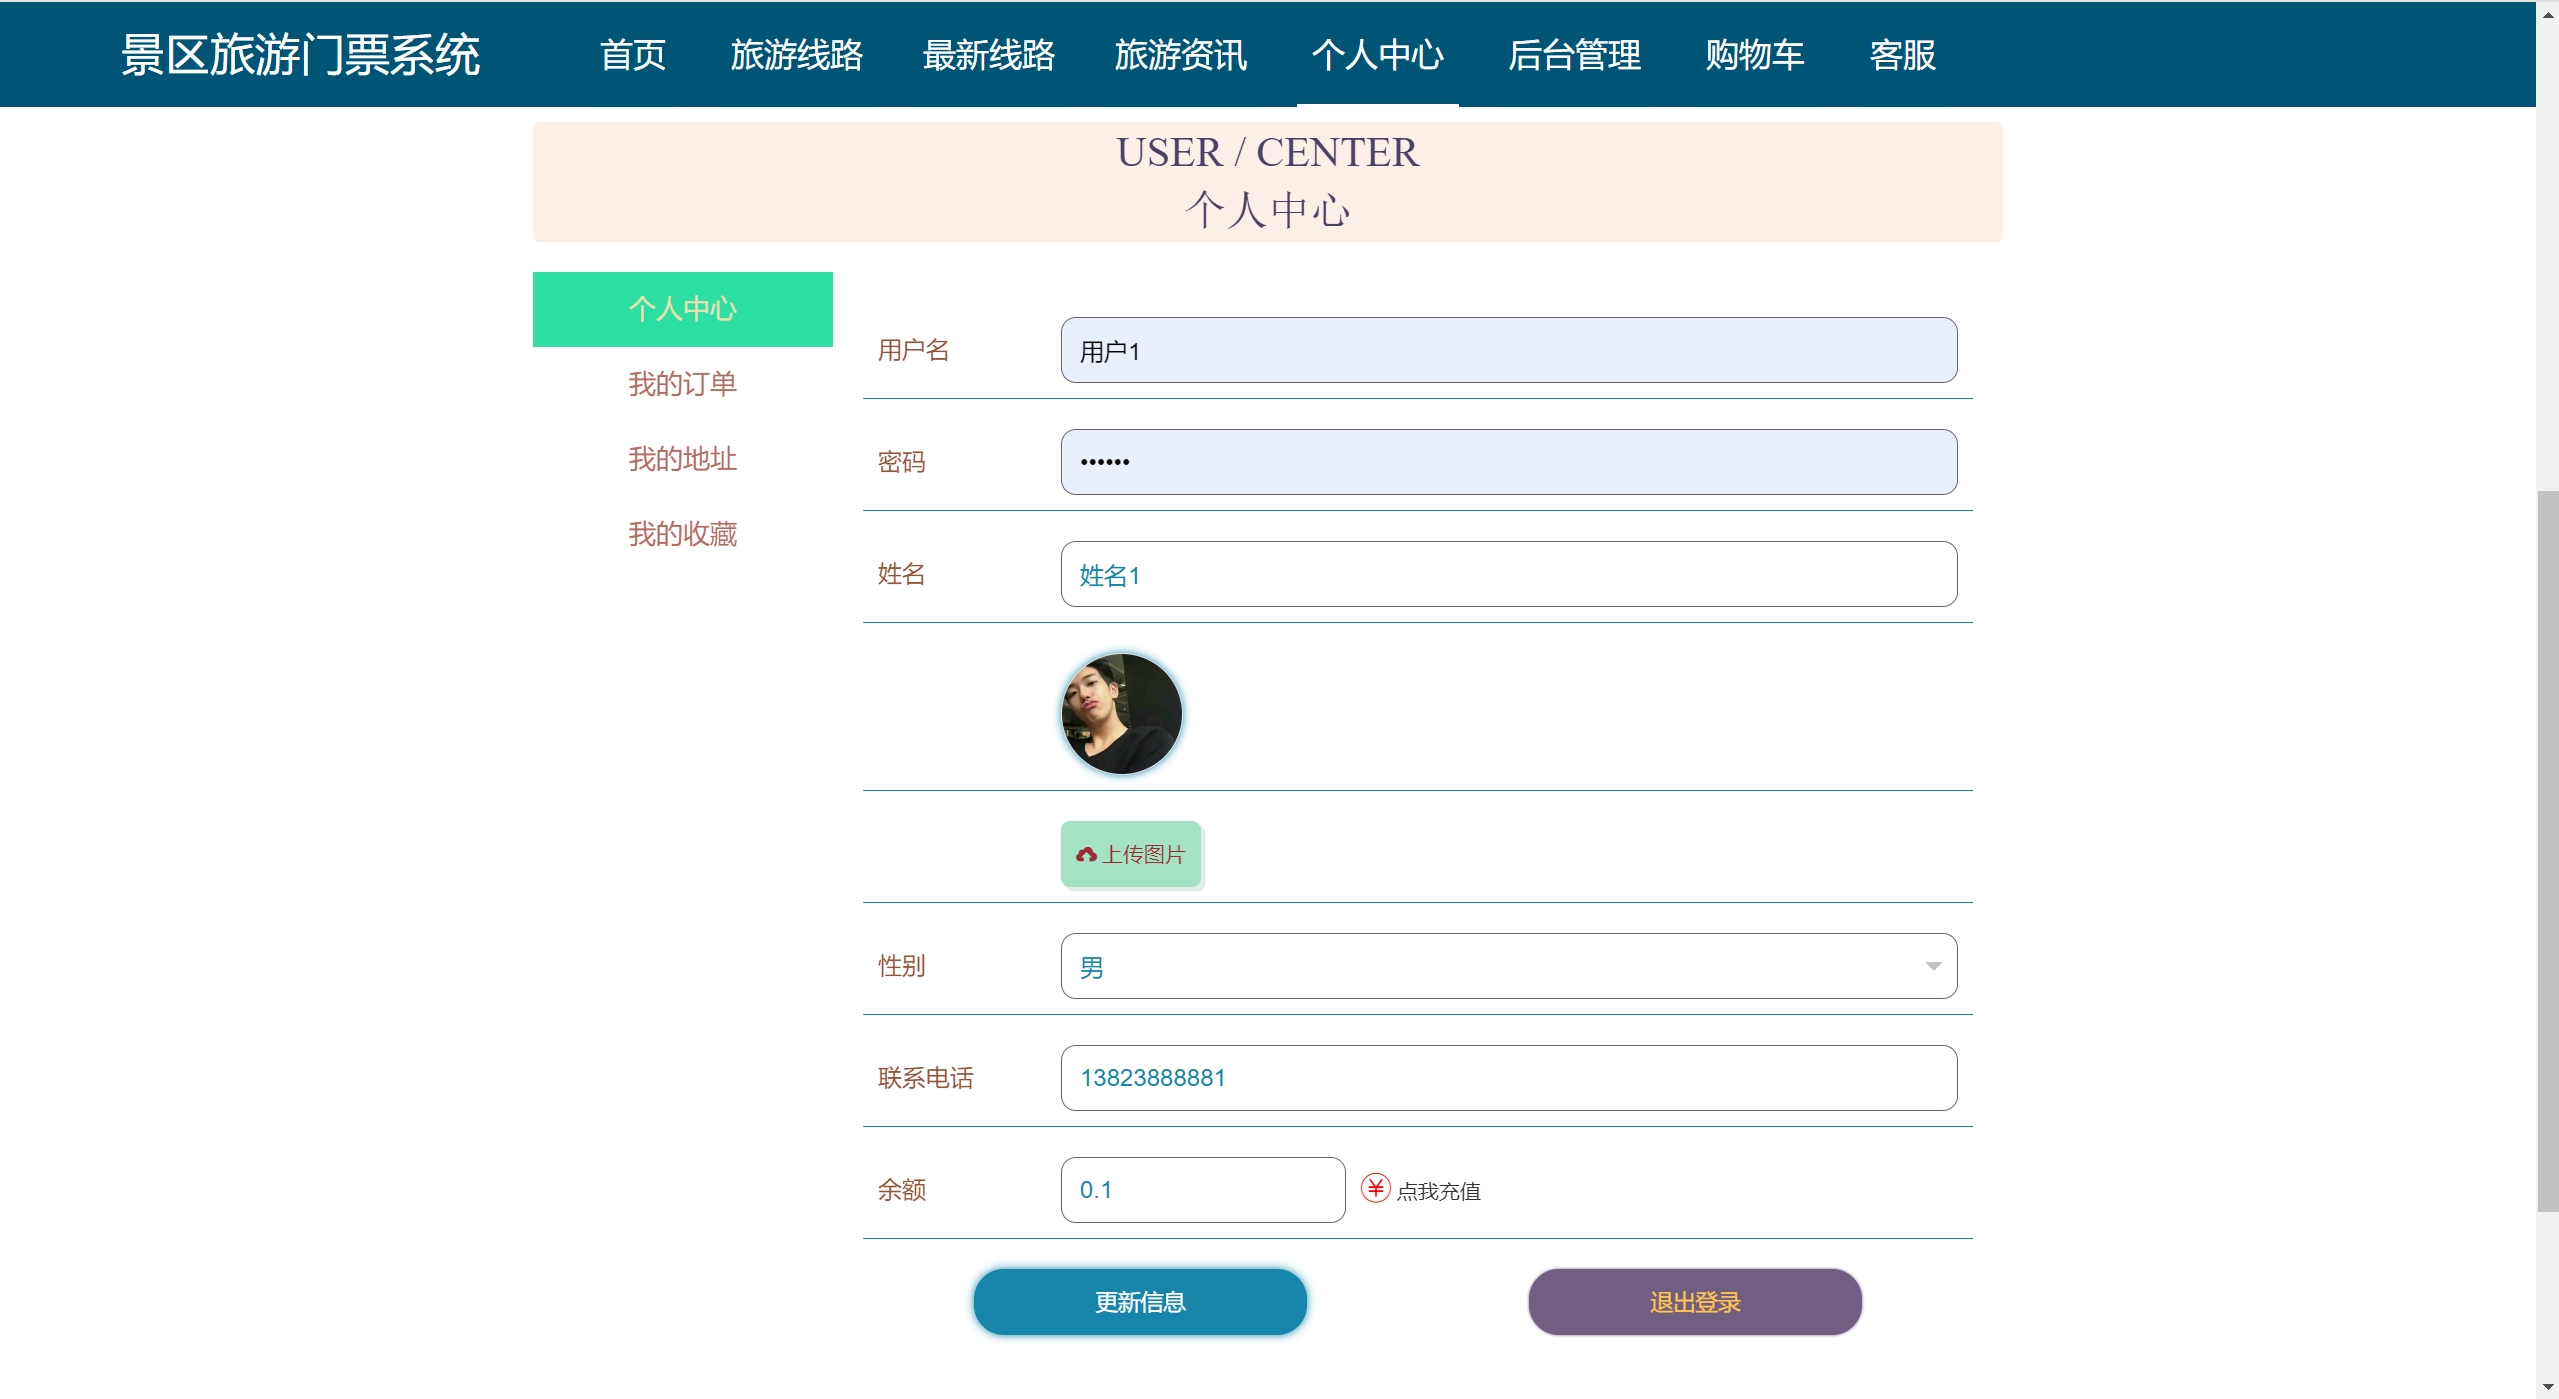Click the circular profile avatar photo
The height and width of the screenshot is (1399, 2559).
pyautogui.click(x=1121, y=714)
